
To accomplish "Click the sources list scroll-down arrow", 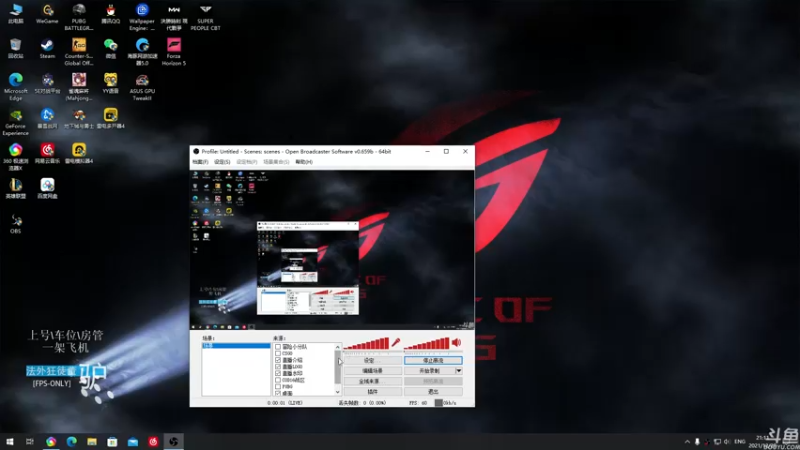I will click(x=337, y=392).
